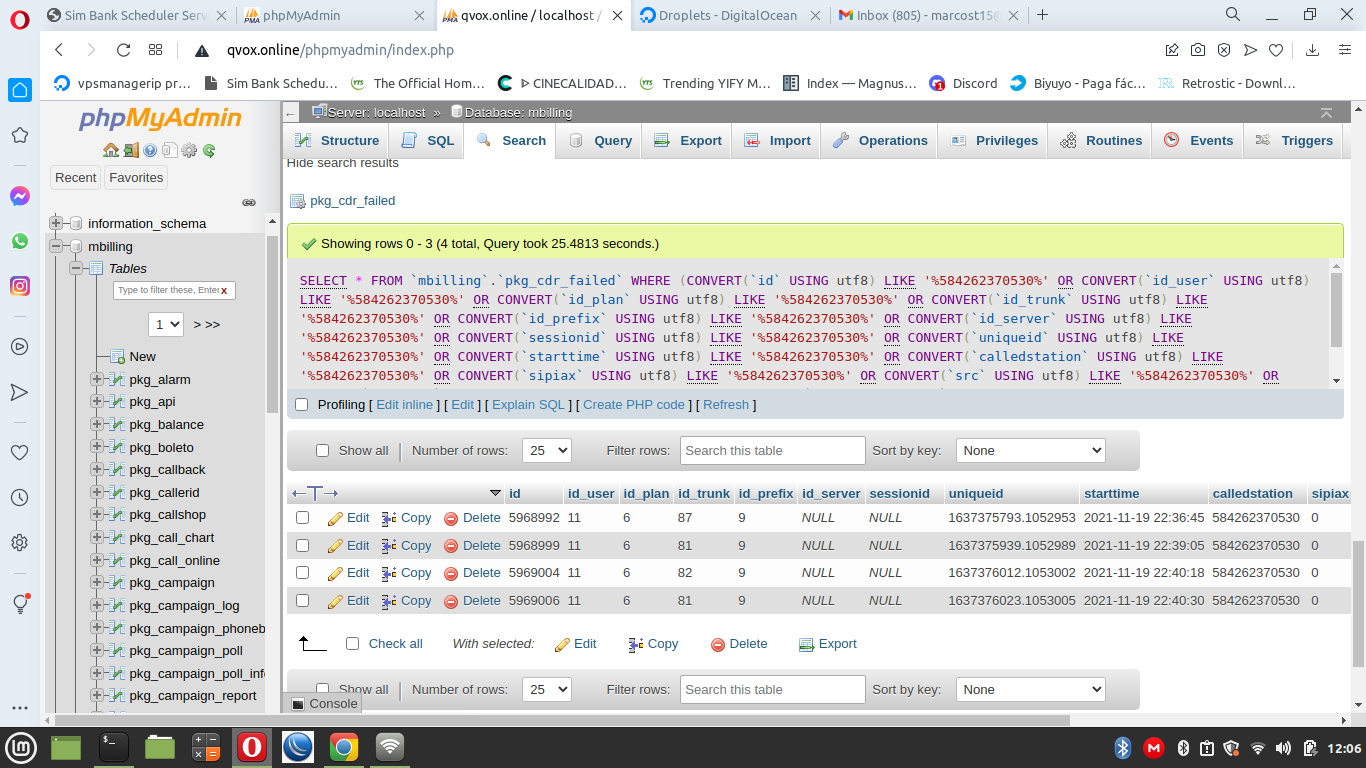Open Opera history clock icon
Screen dimensions: 1366x768
pos(19,497)
